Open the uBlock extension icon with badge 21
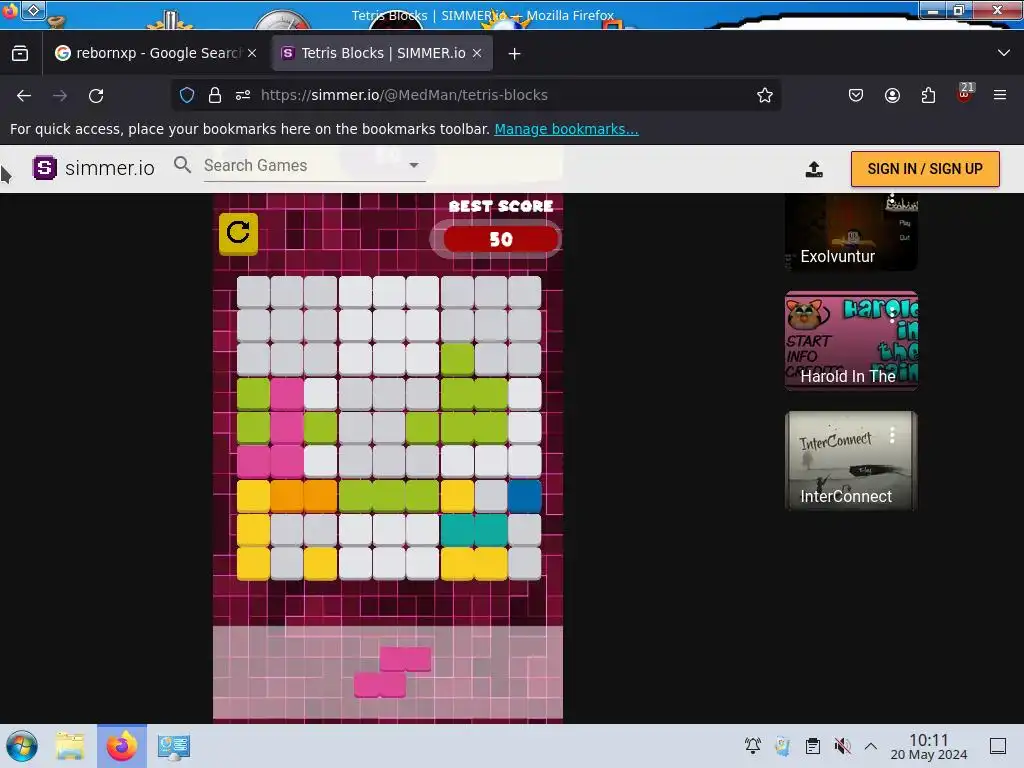This screenshot has width=1024, height=768. 965,93
